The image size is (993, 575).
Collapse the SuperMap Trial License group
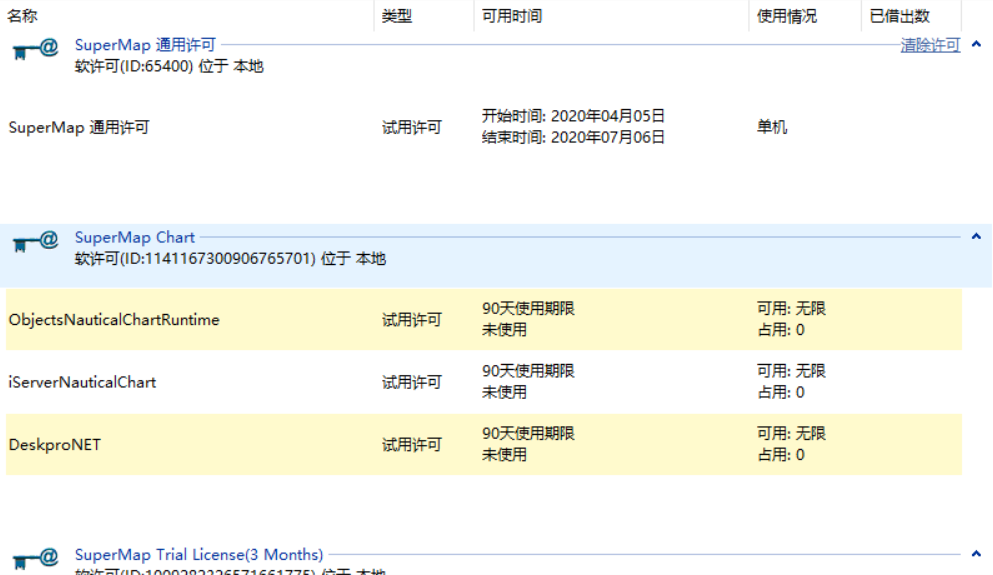click(976, 553)
